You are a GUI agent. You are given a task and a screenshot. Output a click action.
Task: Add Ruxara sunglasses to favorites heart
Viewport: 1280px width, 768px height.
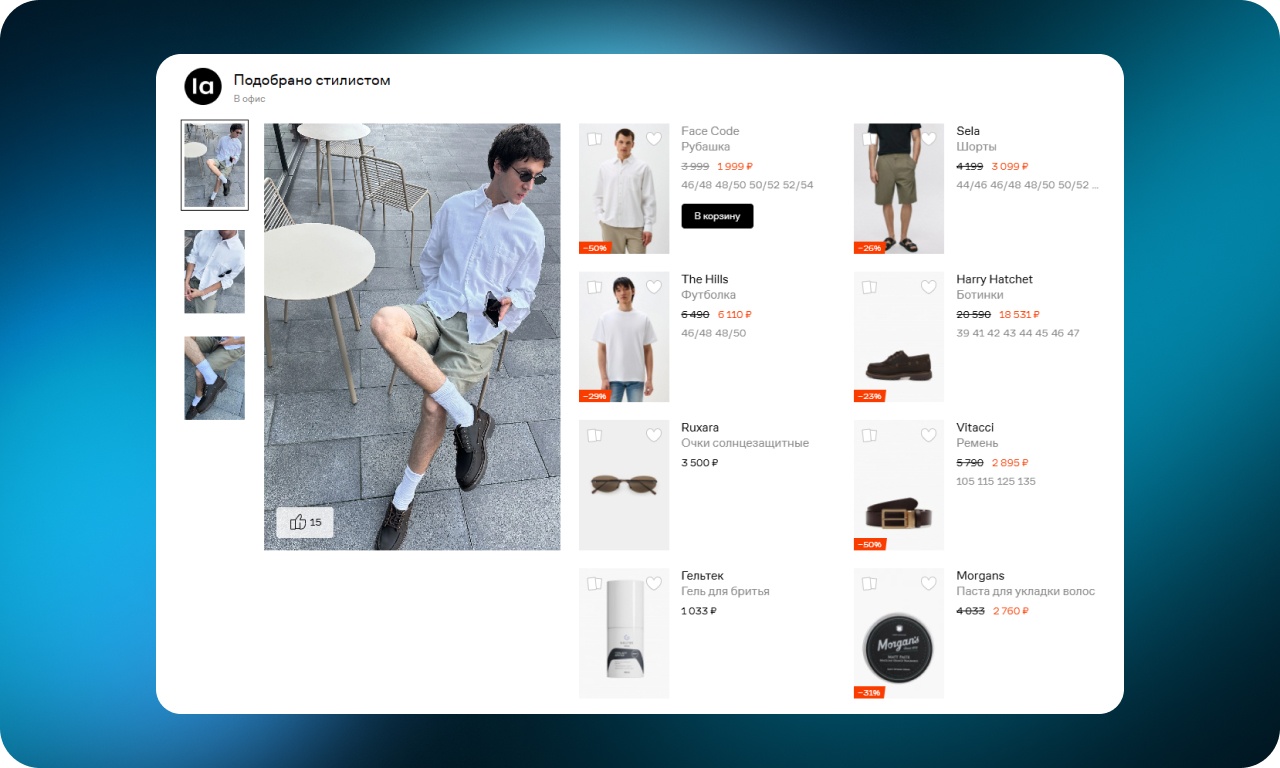[654, 435]
